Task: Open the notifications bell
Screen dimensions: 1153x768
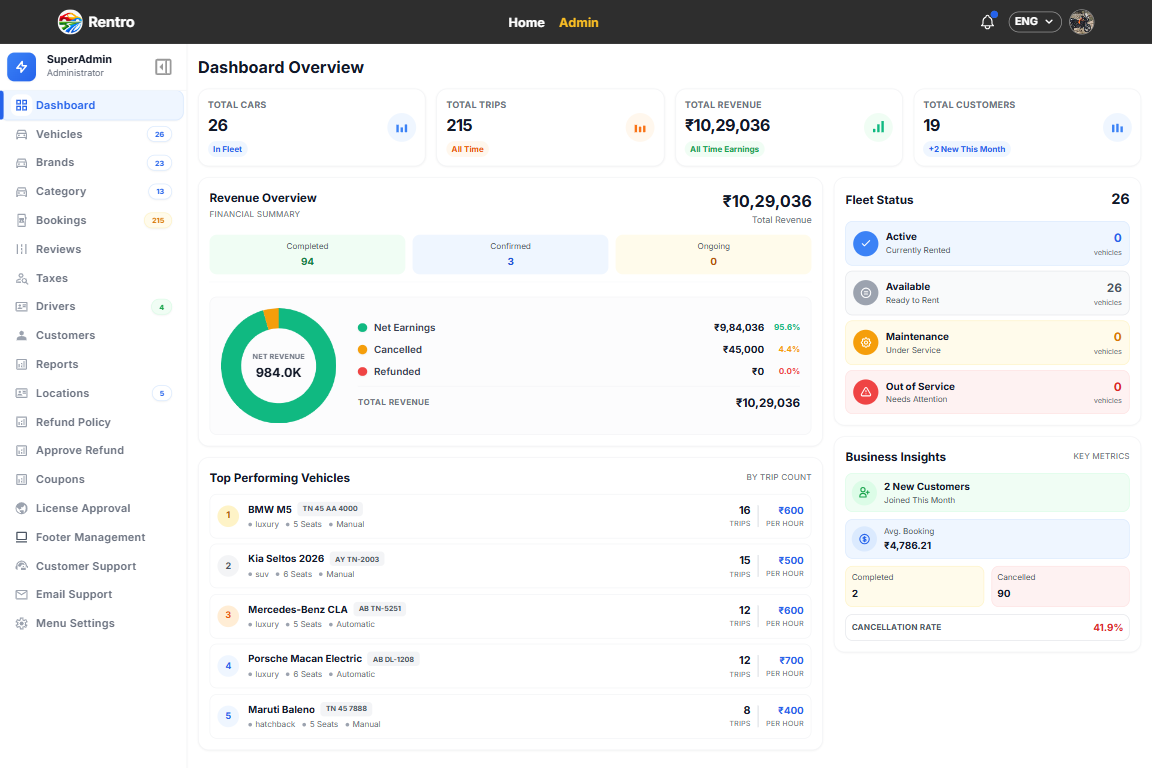Action: 988,22
